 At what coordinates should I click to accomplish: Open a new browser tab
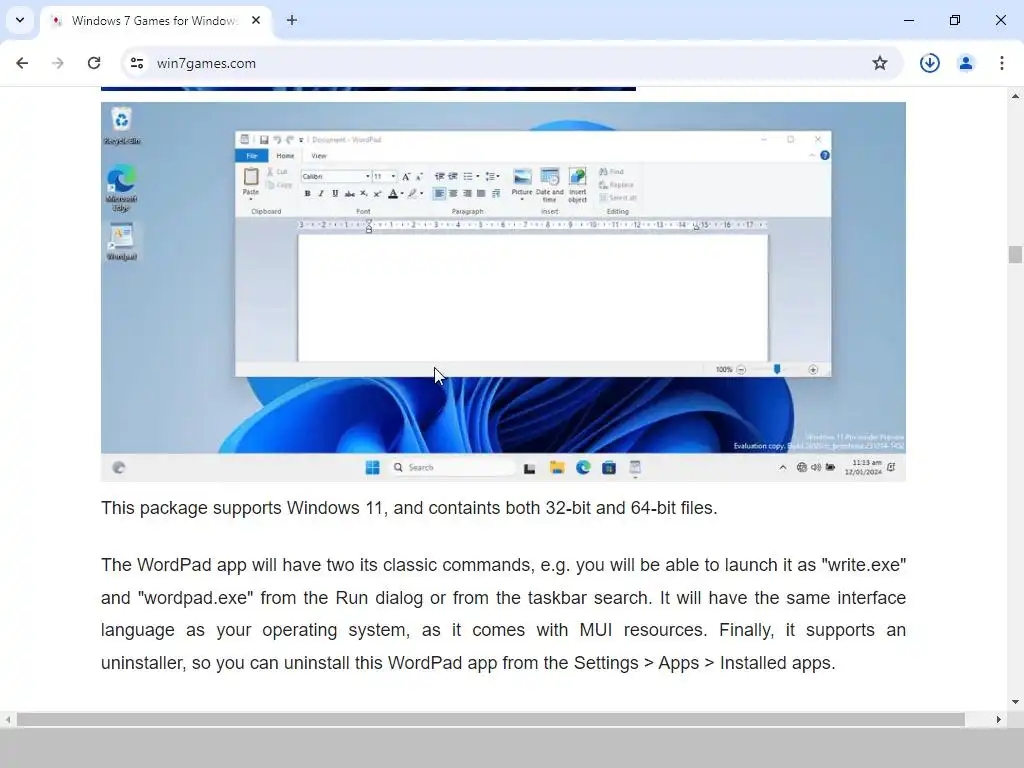click(x=292, y=20)
